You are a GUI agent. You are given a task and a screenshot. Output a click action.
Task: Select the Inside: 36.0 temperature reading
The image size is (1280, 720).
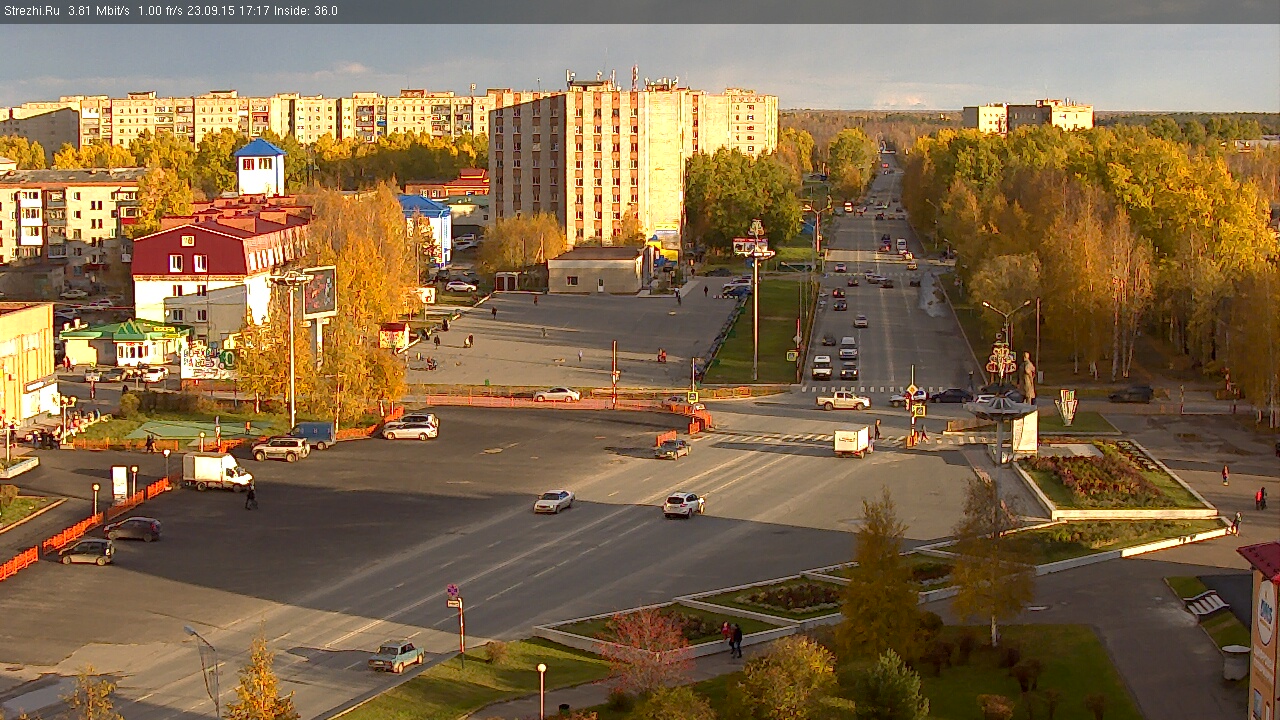[x=305, y=11]
